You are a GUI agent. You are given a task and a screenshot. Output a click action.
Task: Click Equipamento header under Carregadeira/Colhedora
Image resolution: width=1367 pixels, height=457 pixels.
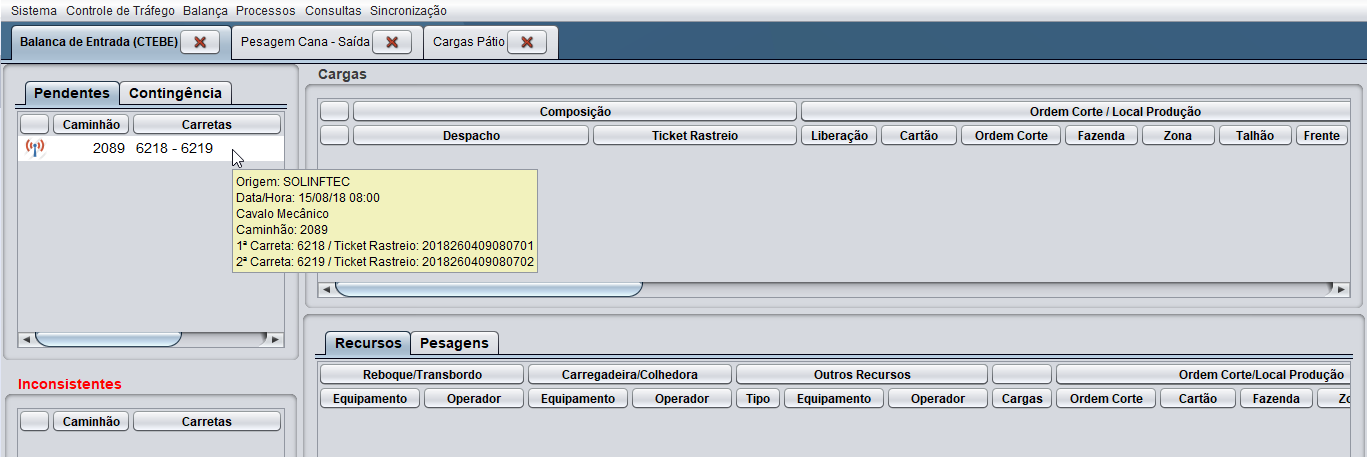(578, 398)
